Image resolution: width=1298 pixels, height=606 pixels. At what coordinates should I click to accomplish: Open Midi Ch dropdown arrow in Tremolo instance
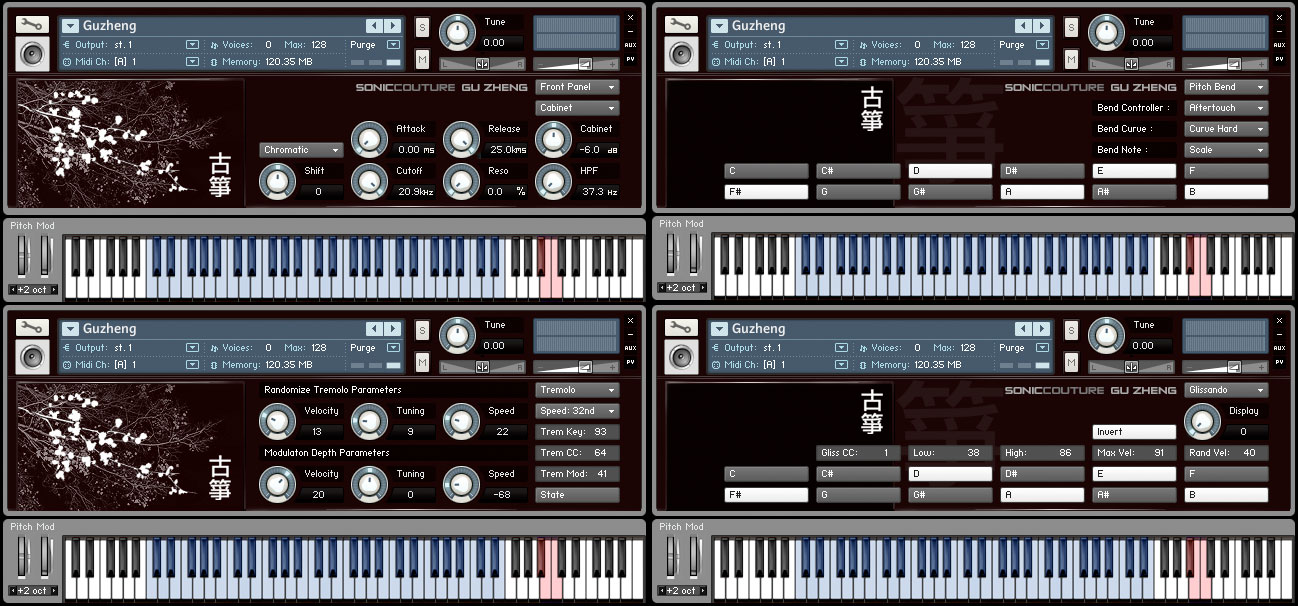[x=192, y=364]
